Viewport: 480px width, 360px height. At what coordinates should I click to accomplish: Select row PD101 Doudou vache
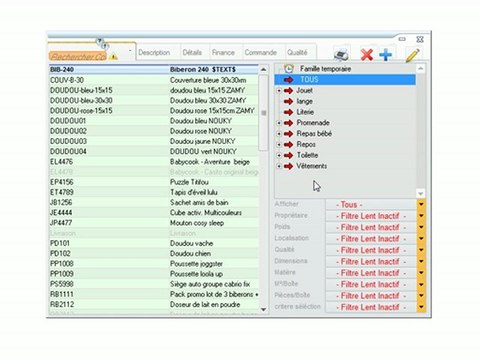[154, 243]
